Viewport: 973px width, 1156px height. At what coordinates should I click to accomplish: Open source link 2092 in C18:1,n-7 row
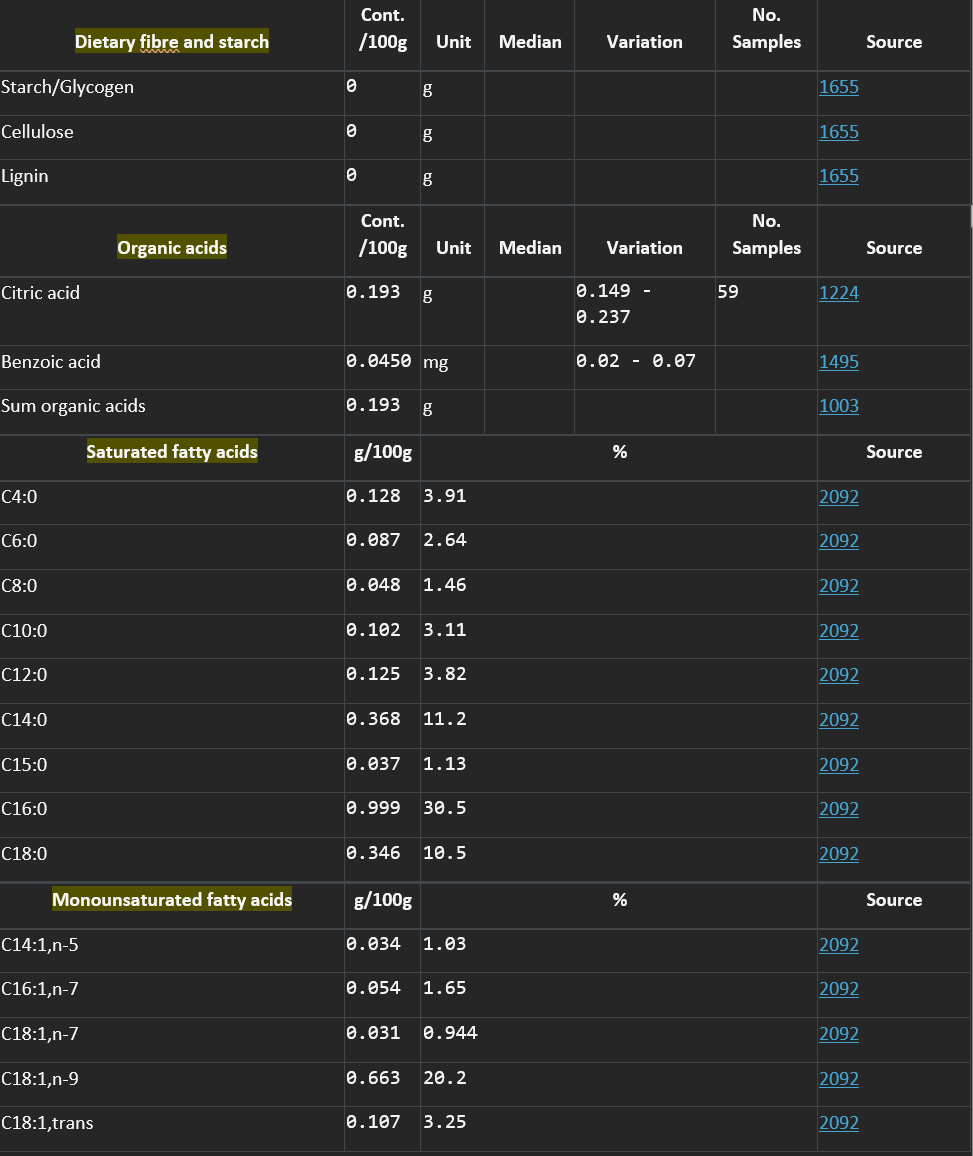(x=839, y=1034)
